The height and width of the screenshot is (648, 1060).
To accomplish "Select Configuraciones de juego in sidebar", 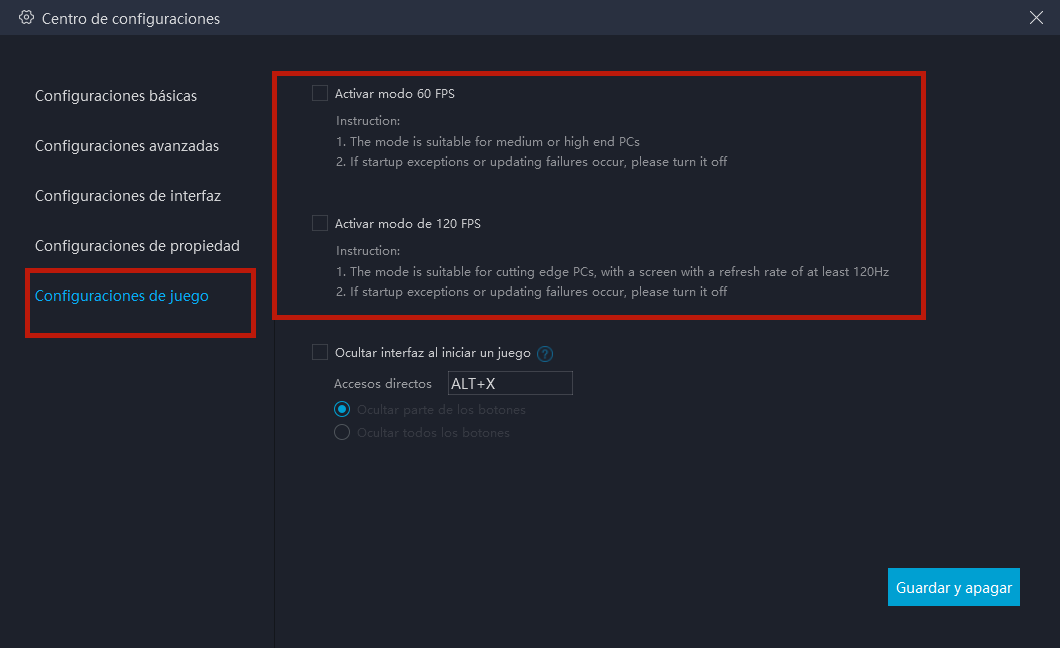I will pos(122,296).
